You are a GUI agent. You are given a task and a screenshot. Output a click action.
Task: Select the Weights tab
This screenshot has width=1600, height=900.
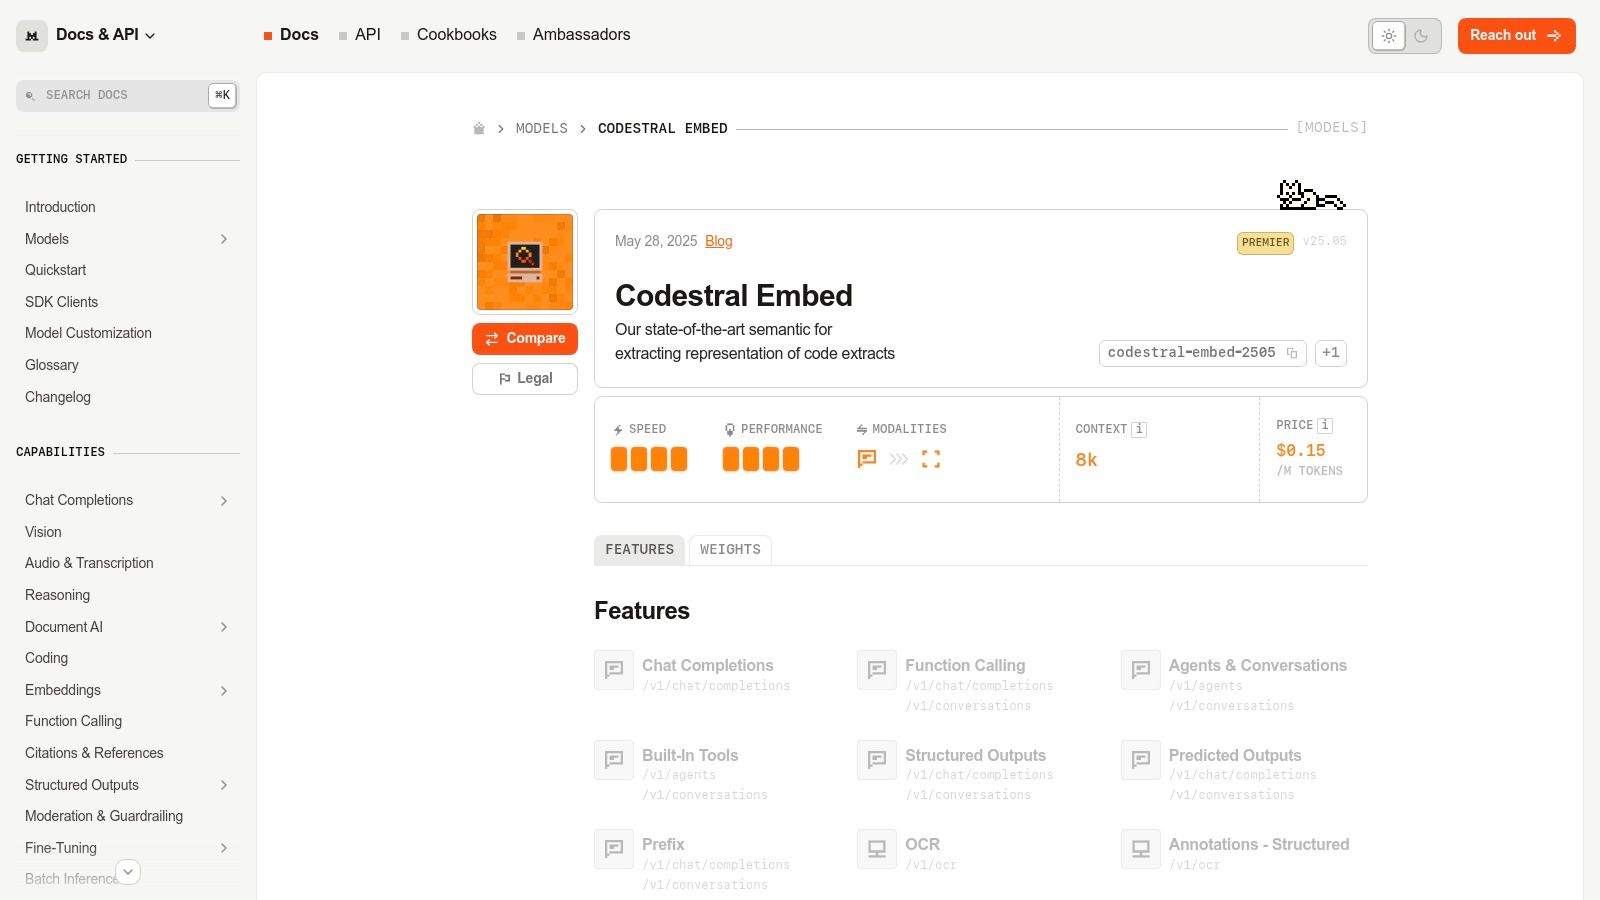pyautogui.click(x=730, y=550)
